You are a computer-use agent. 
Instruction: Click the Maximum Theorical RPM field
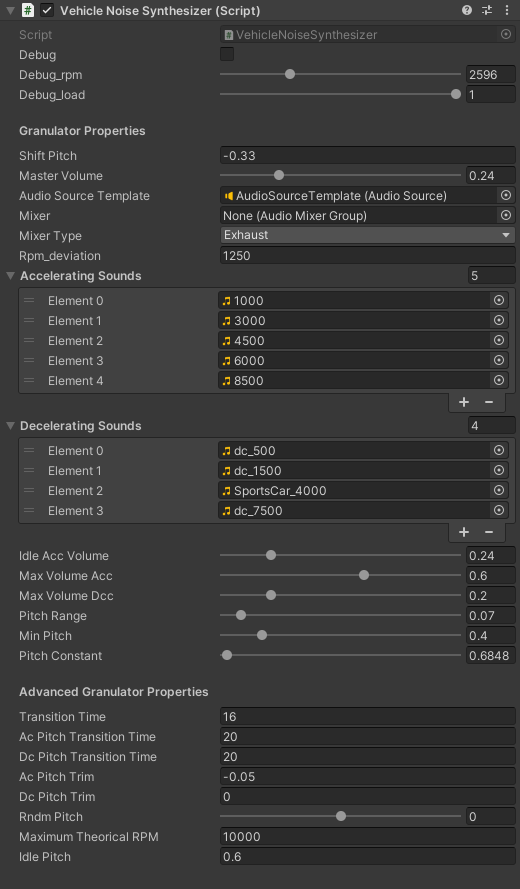[367, 837]
